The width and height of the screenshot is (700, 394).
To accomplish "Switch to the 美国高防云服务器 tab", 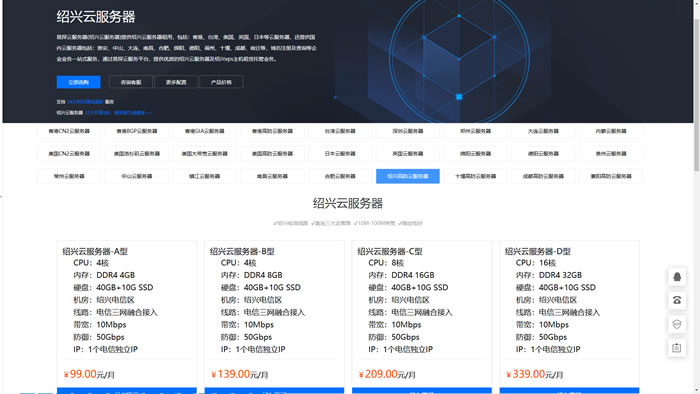I will [272, 153].
